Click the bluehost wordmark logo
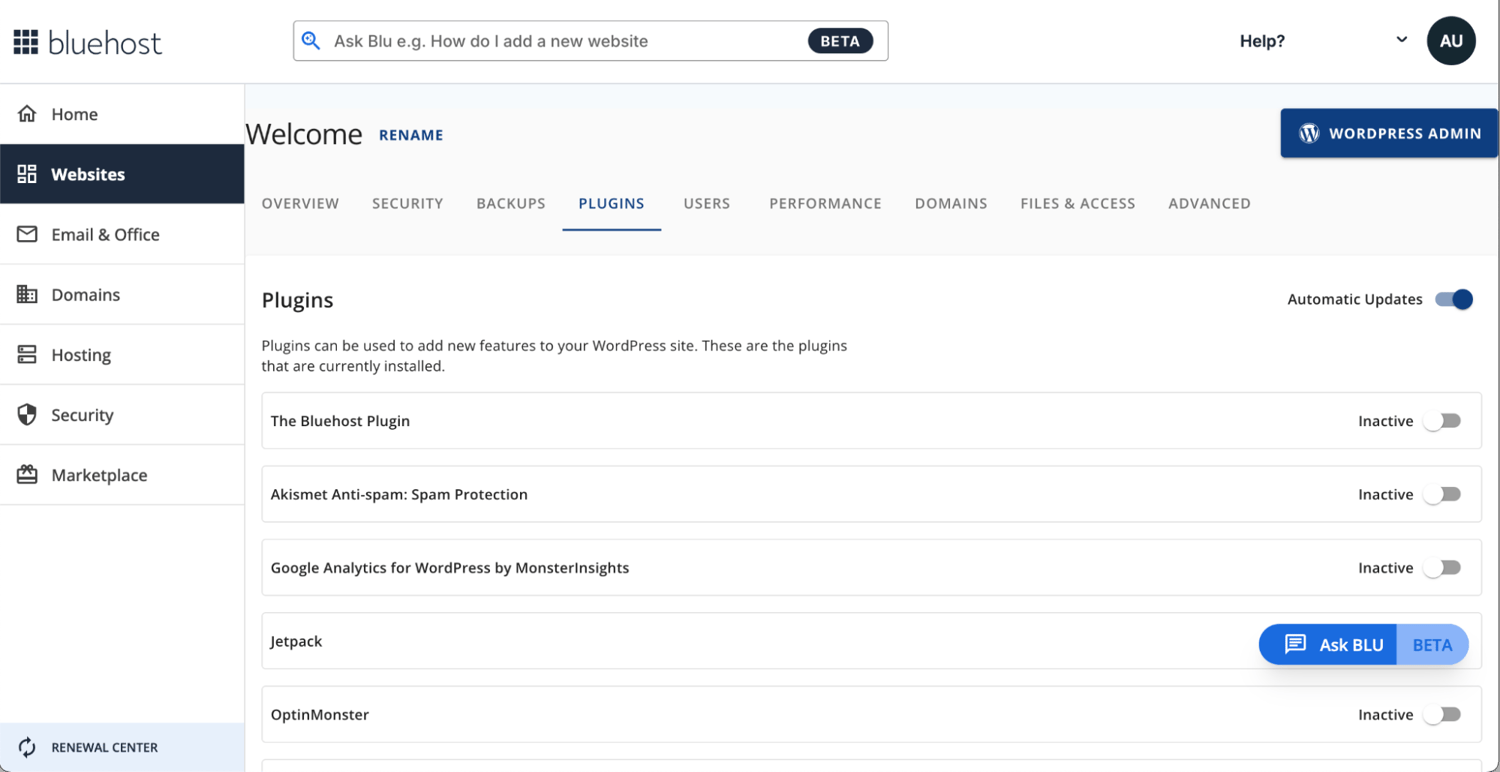This screenshot has width=1500, height=772. click(105, 42)
